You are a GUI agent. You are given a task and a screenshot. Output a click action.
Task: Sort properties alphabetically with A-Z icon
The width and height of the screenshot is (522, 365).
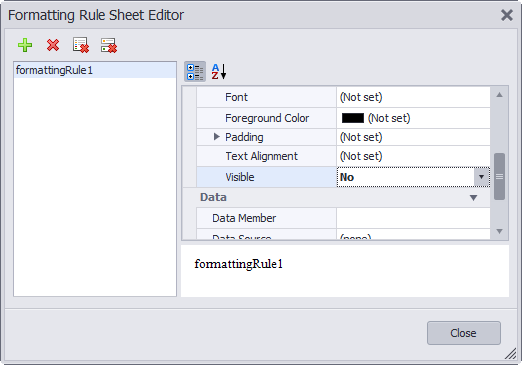click(x=219, y=72)
